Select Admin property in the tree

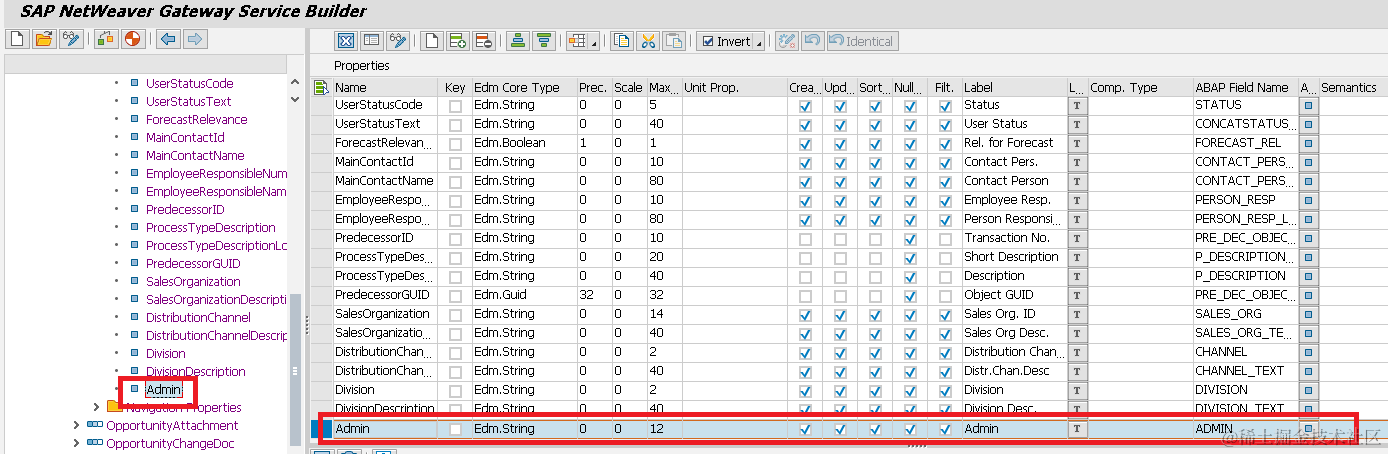(165, 389)
